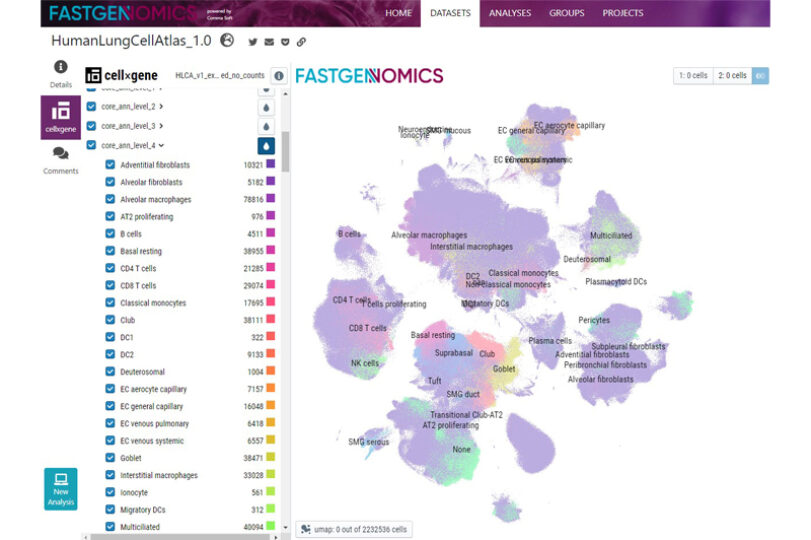The height and width of the screenshot is (540, 811).
Task: Click the FASTGENOMICS header logo
Action: coord(124,13)
